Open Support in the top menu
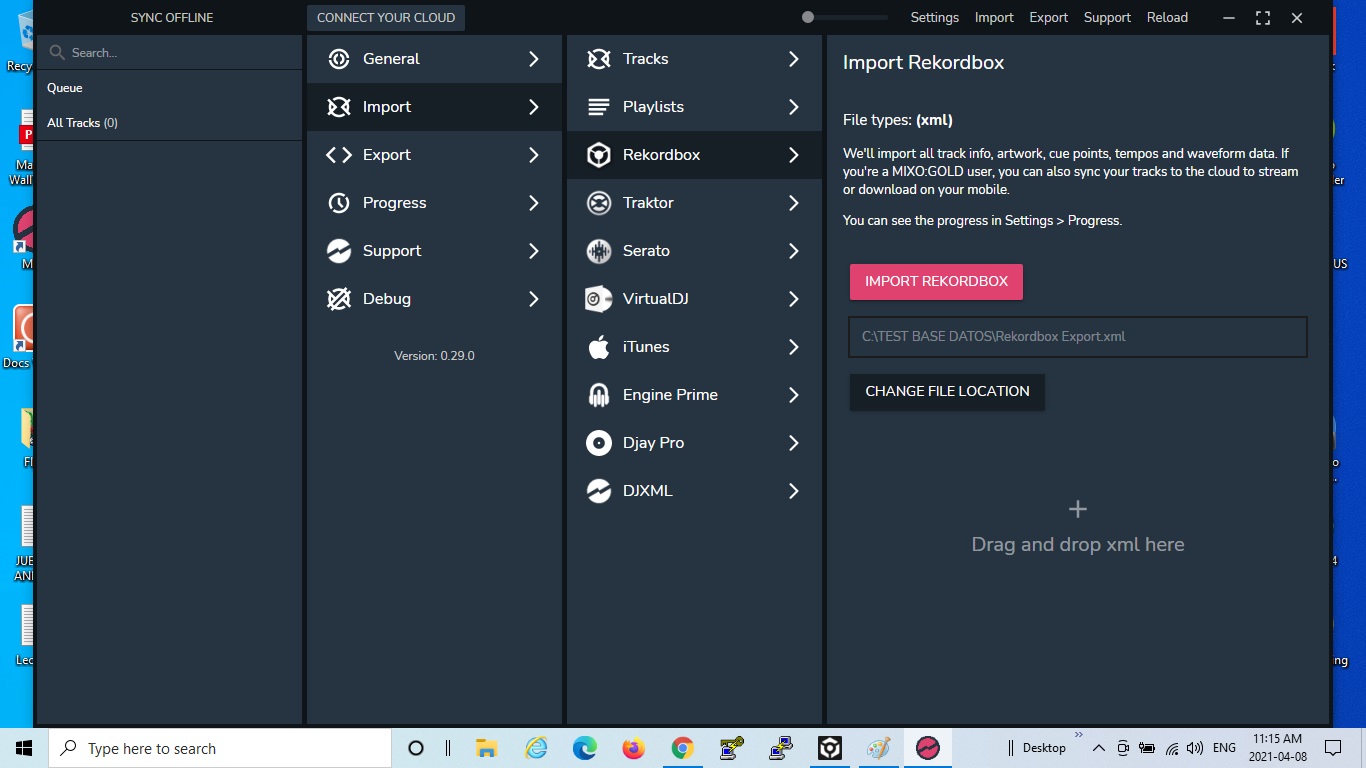This screenshot has height=768, width=1366. pos(1107,17)
